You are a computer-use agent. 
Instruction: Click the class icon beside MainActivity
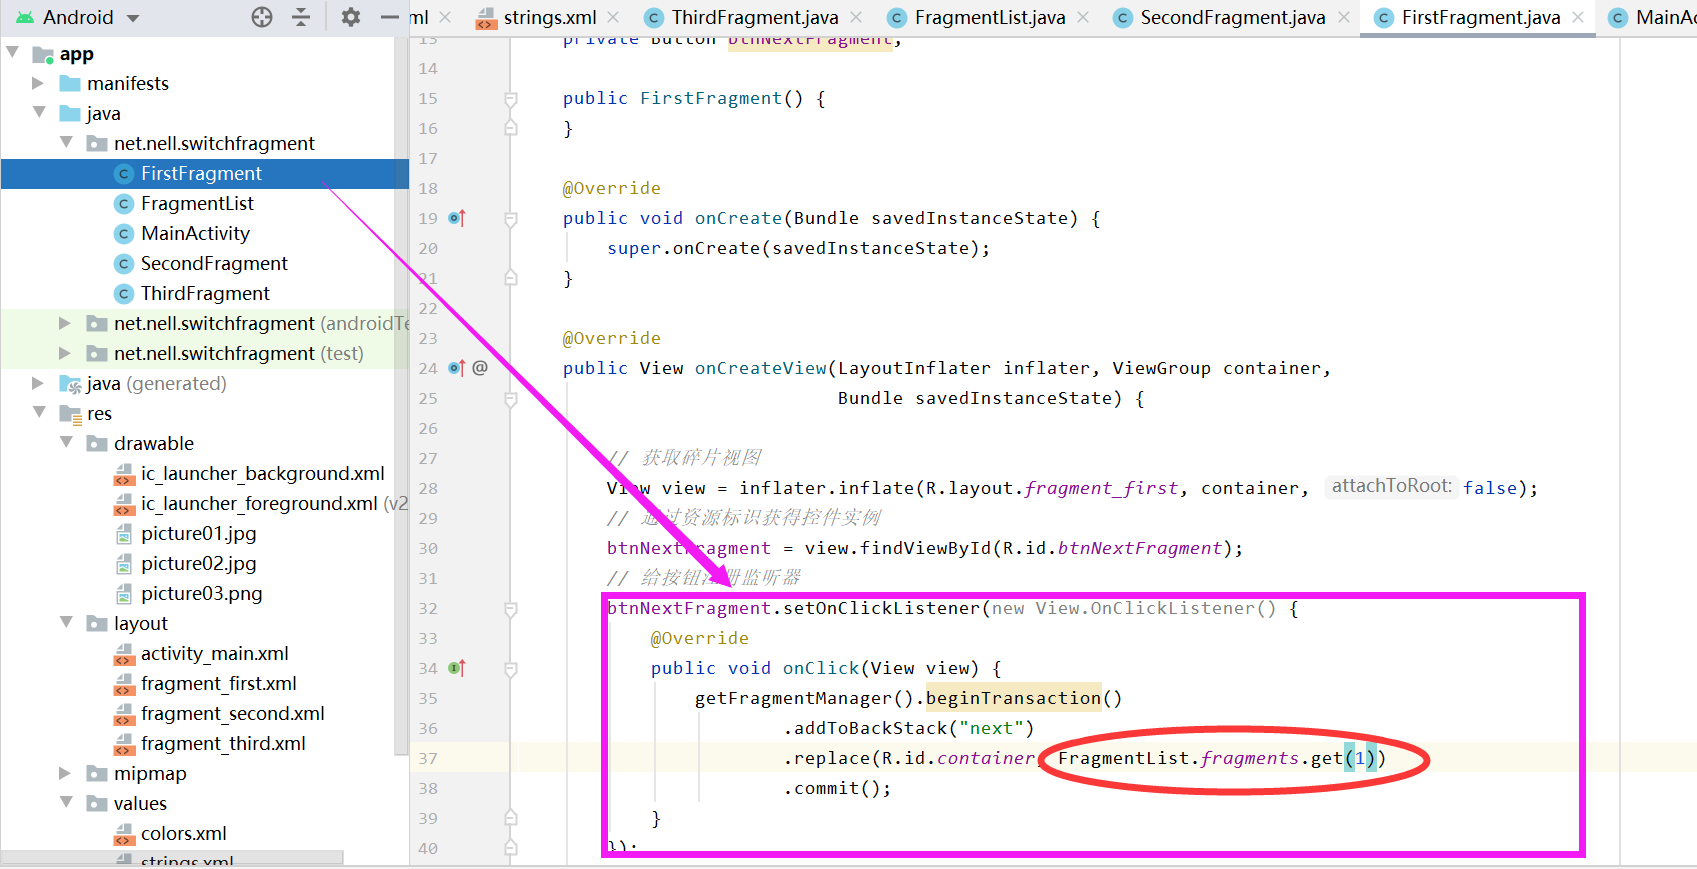pos(124,234)
